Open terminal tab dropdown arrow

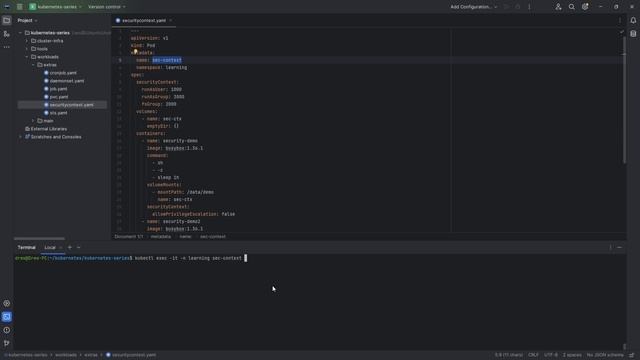[x=79, y=247]
